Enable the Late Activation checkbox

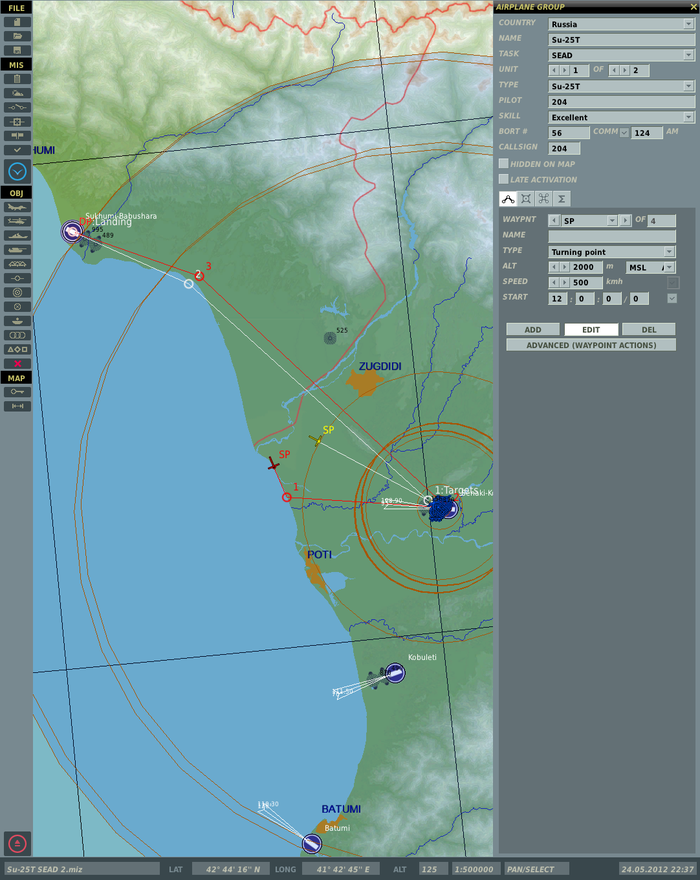(x=504, y=179)
